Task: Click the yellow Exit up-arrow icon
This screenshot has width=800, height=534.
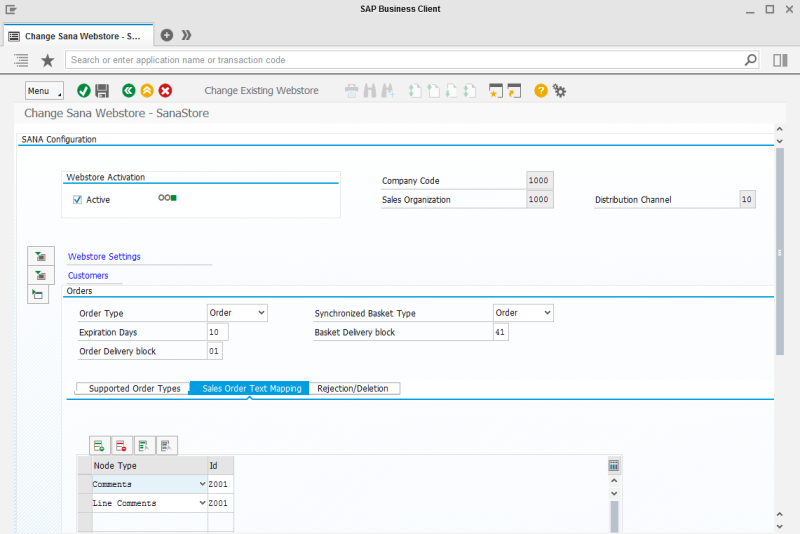Action: tap(147, 91)
